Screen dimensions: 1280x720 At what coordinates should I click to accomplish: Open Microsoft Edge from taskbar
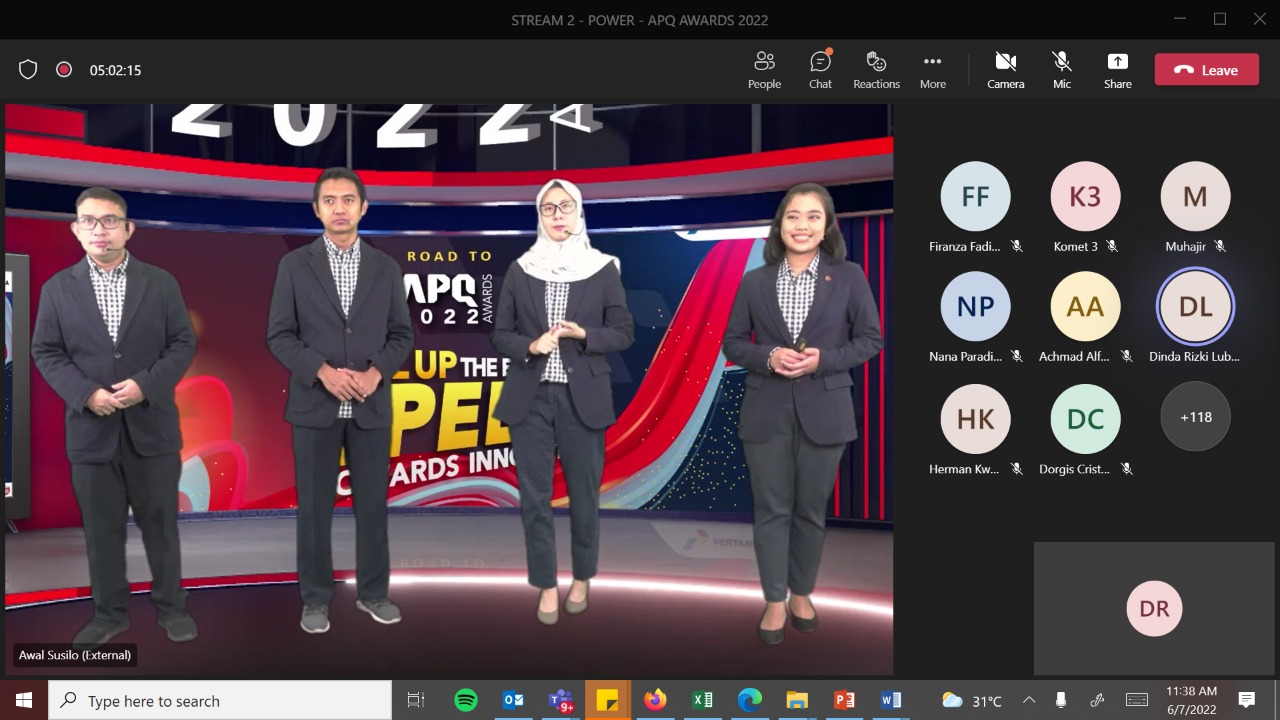coord(750,700)
